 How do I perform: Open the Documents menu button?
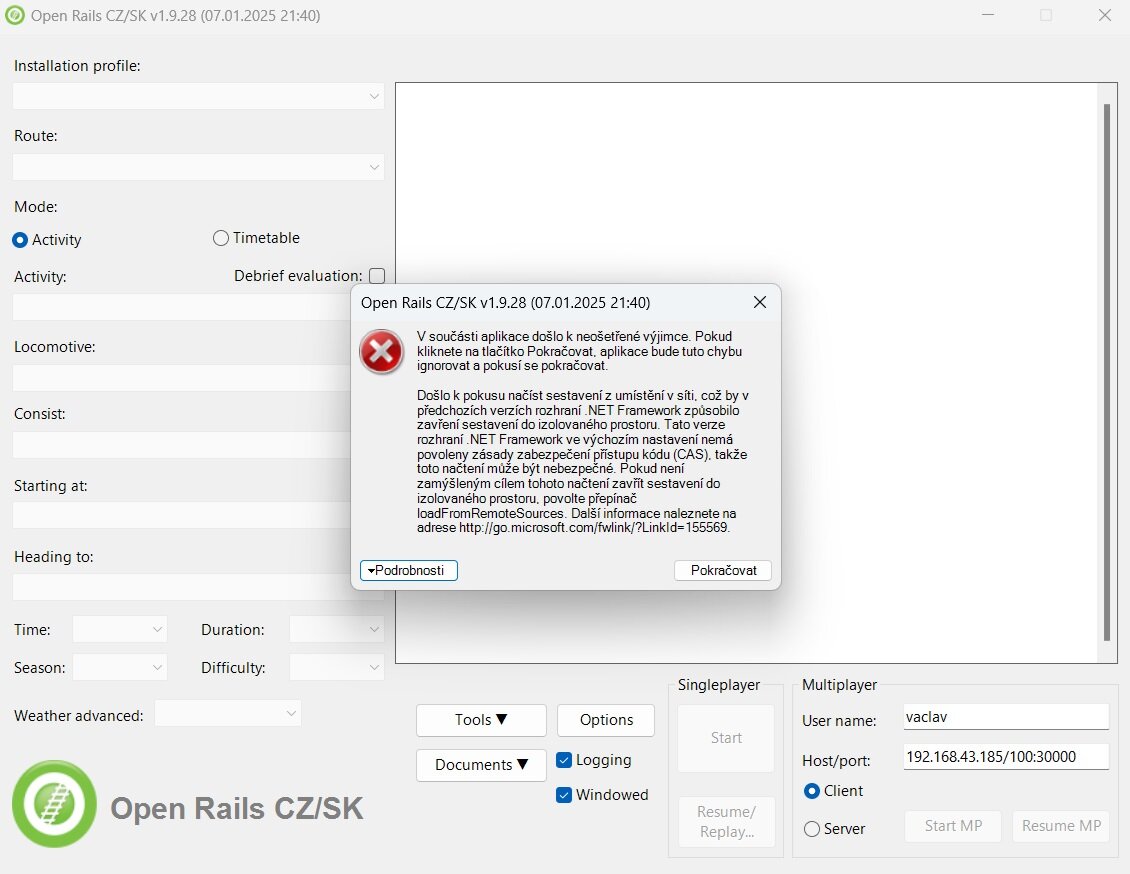point(481,764)
